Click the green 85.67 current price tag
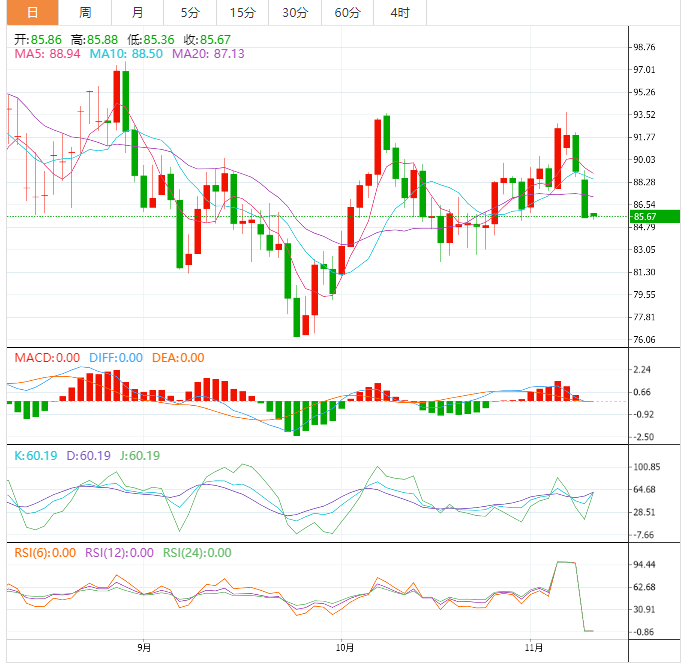Screen dimensions: 687x669 pos(655,216)
